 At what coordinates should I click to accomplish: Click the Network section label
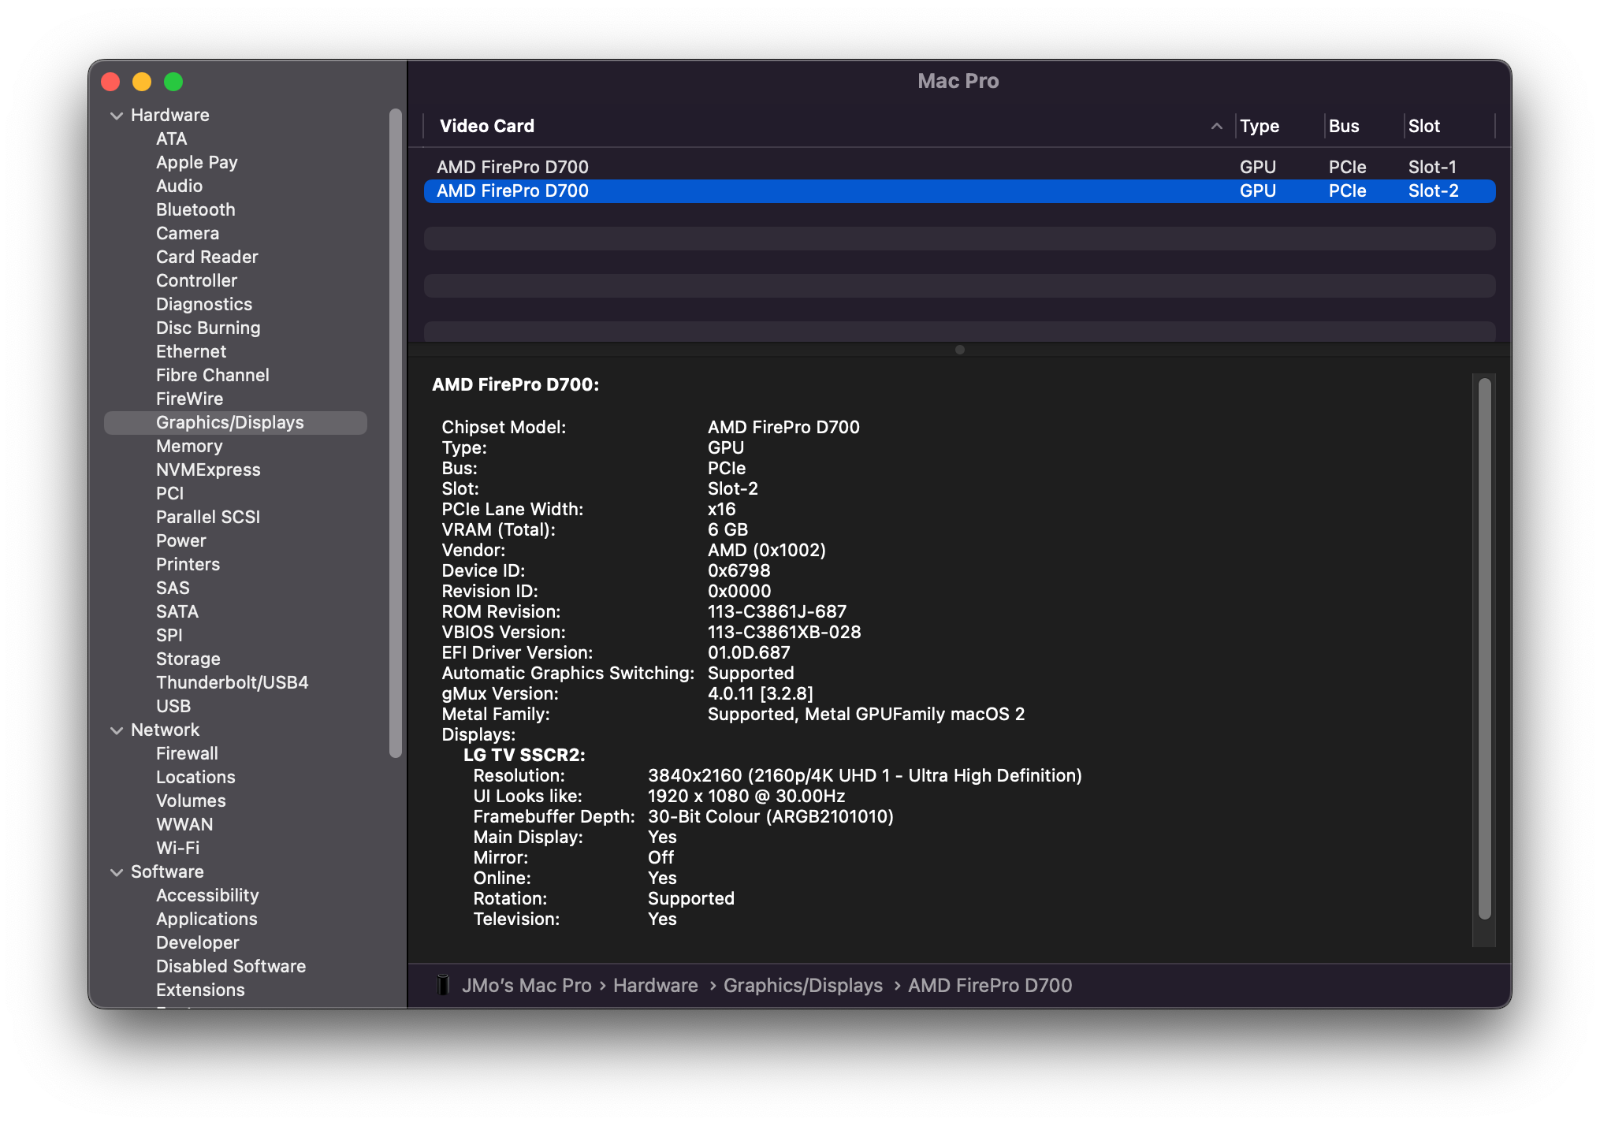pyautogui.click(x=165, y=730)
